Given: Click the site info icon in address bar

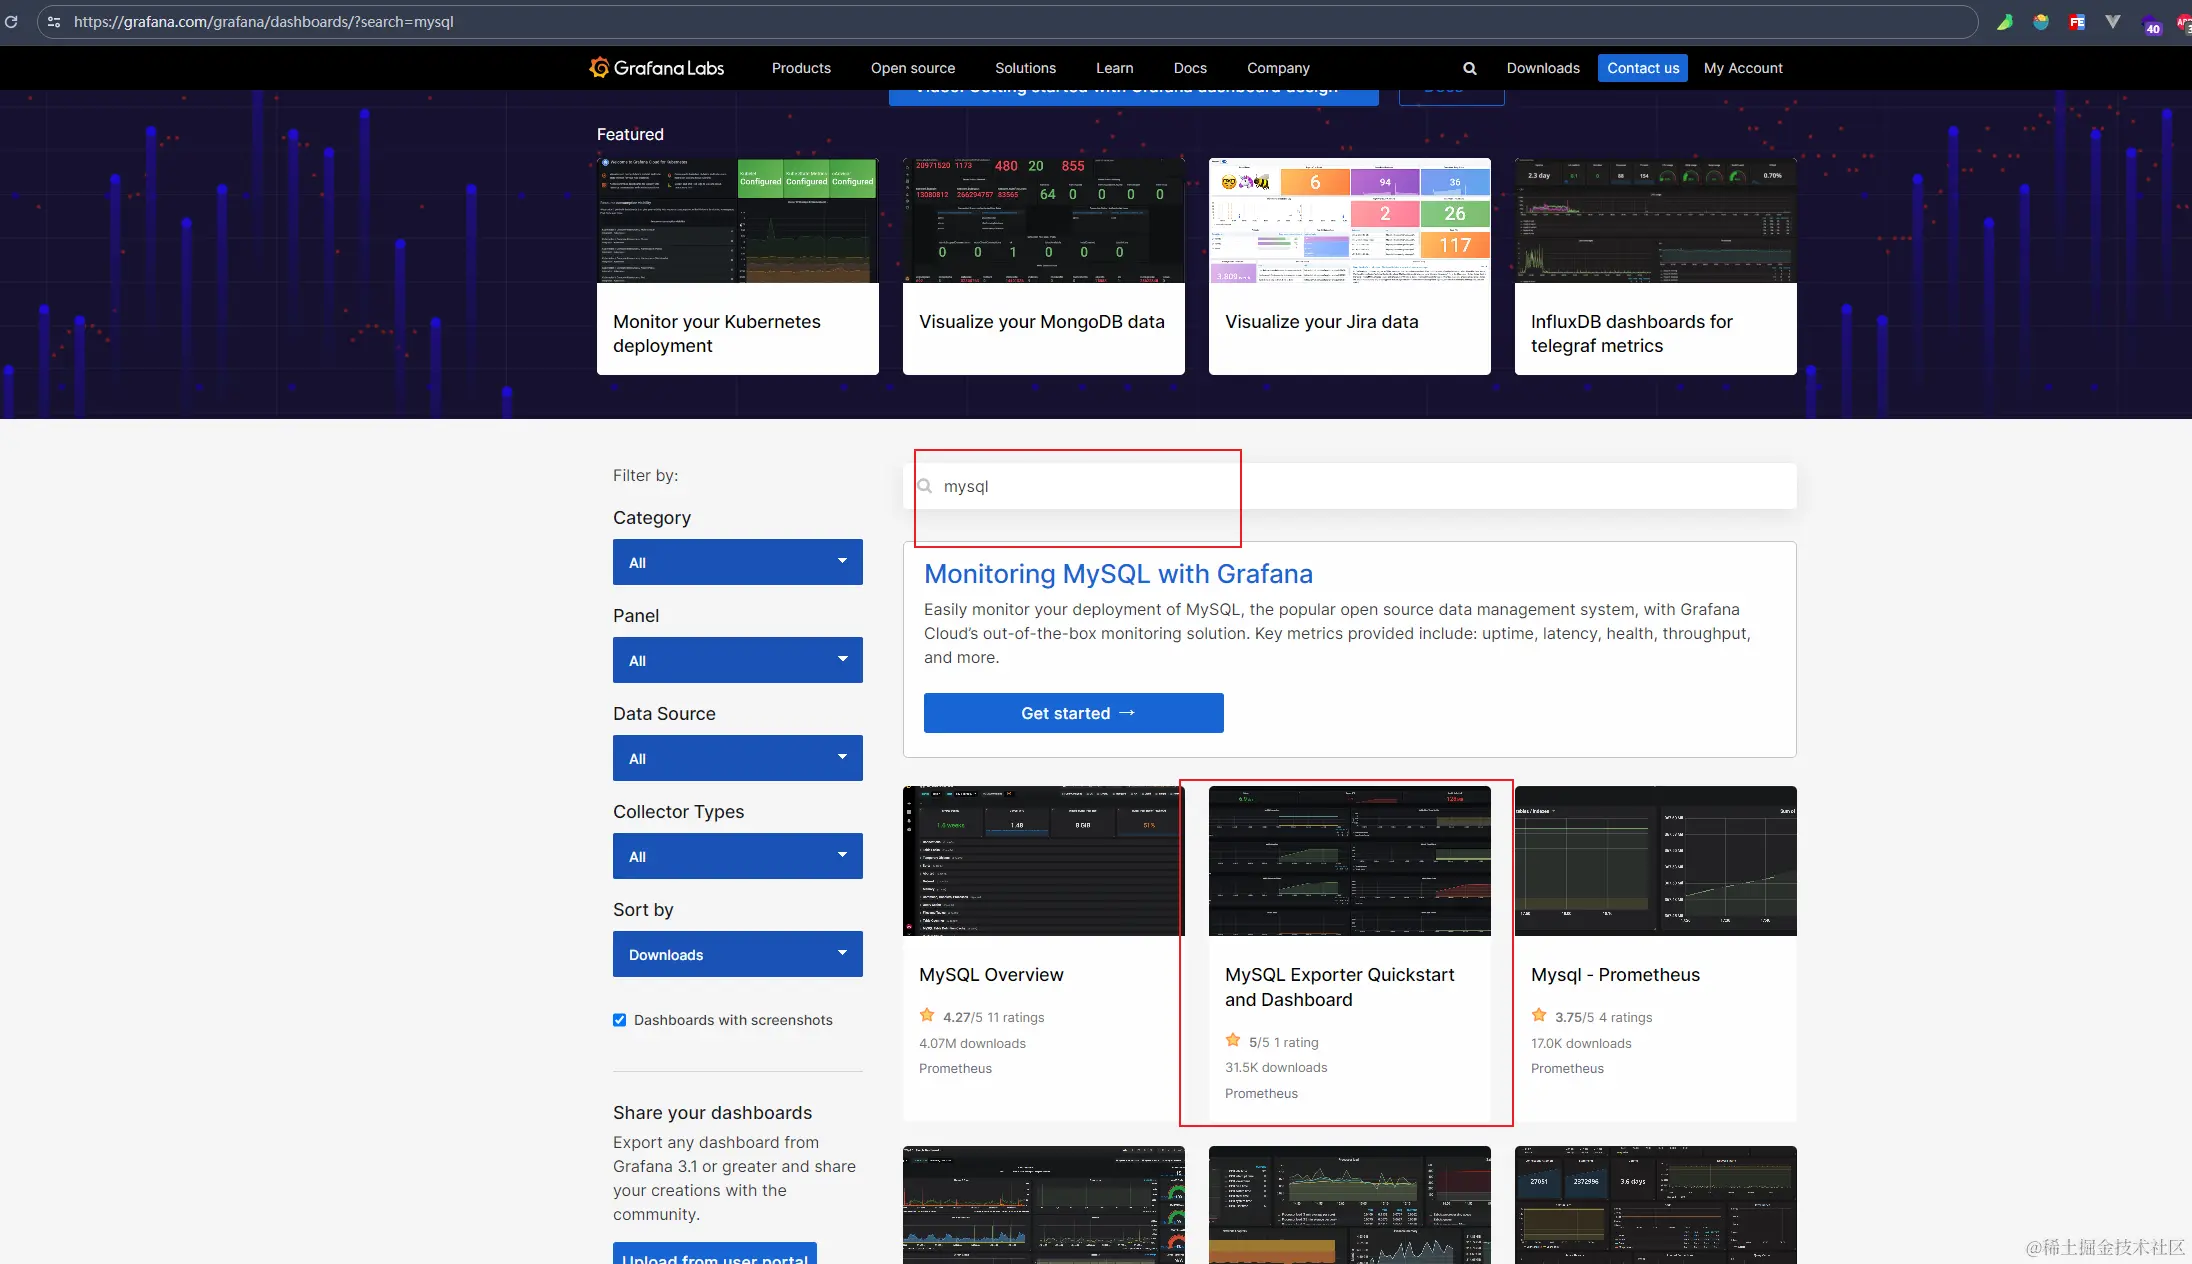Looking at the screenshot, I should (x=54, y=21).
